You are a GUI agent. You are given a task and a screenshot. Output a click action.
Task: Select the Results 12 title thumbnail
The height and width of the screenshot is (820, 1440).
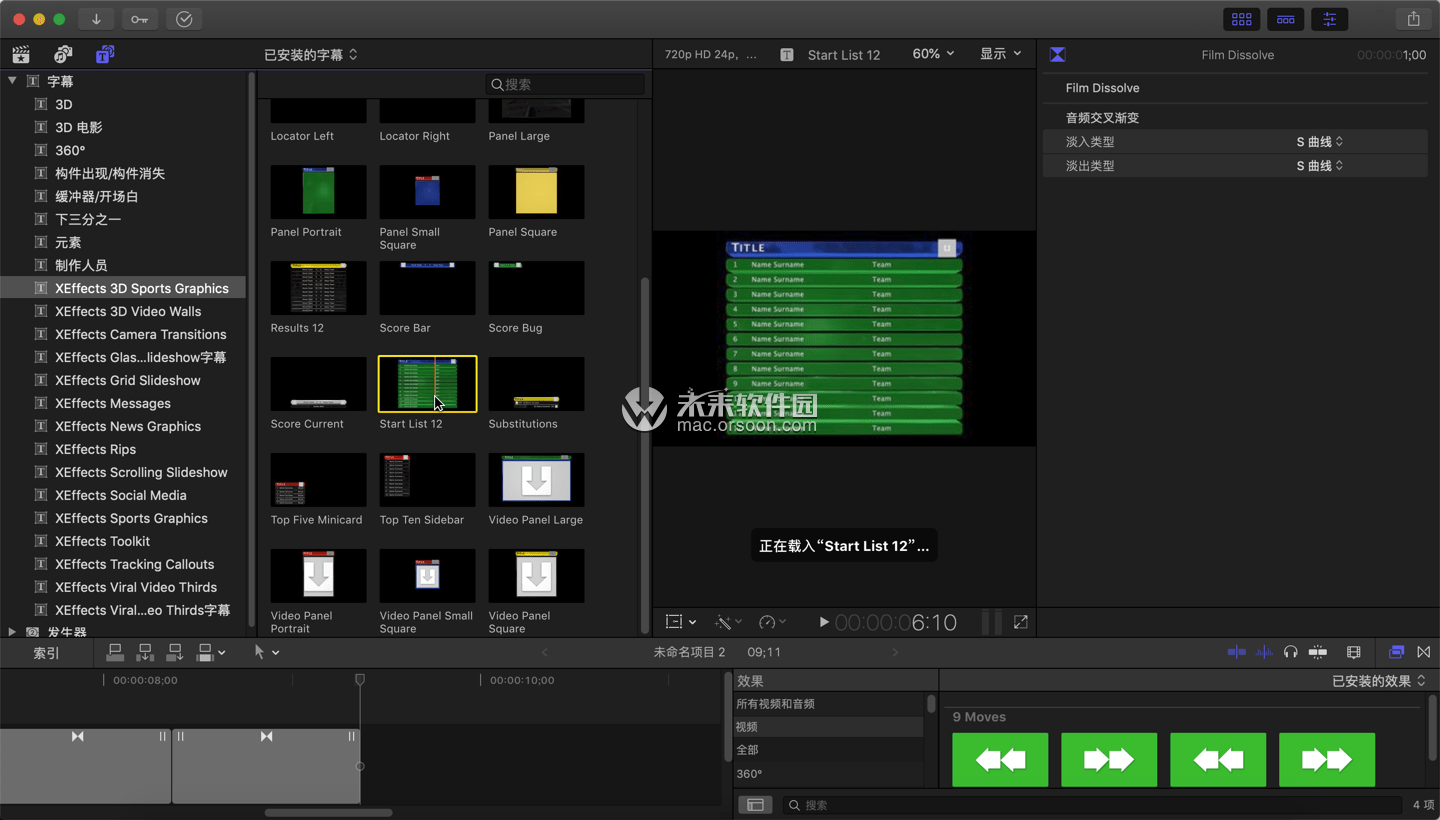pyautogui.click(x=318, y=288)
